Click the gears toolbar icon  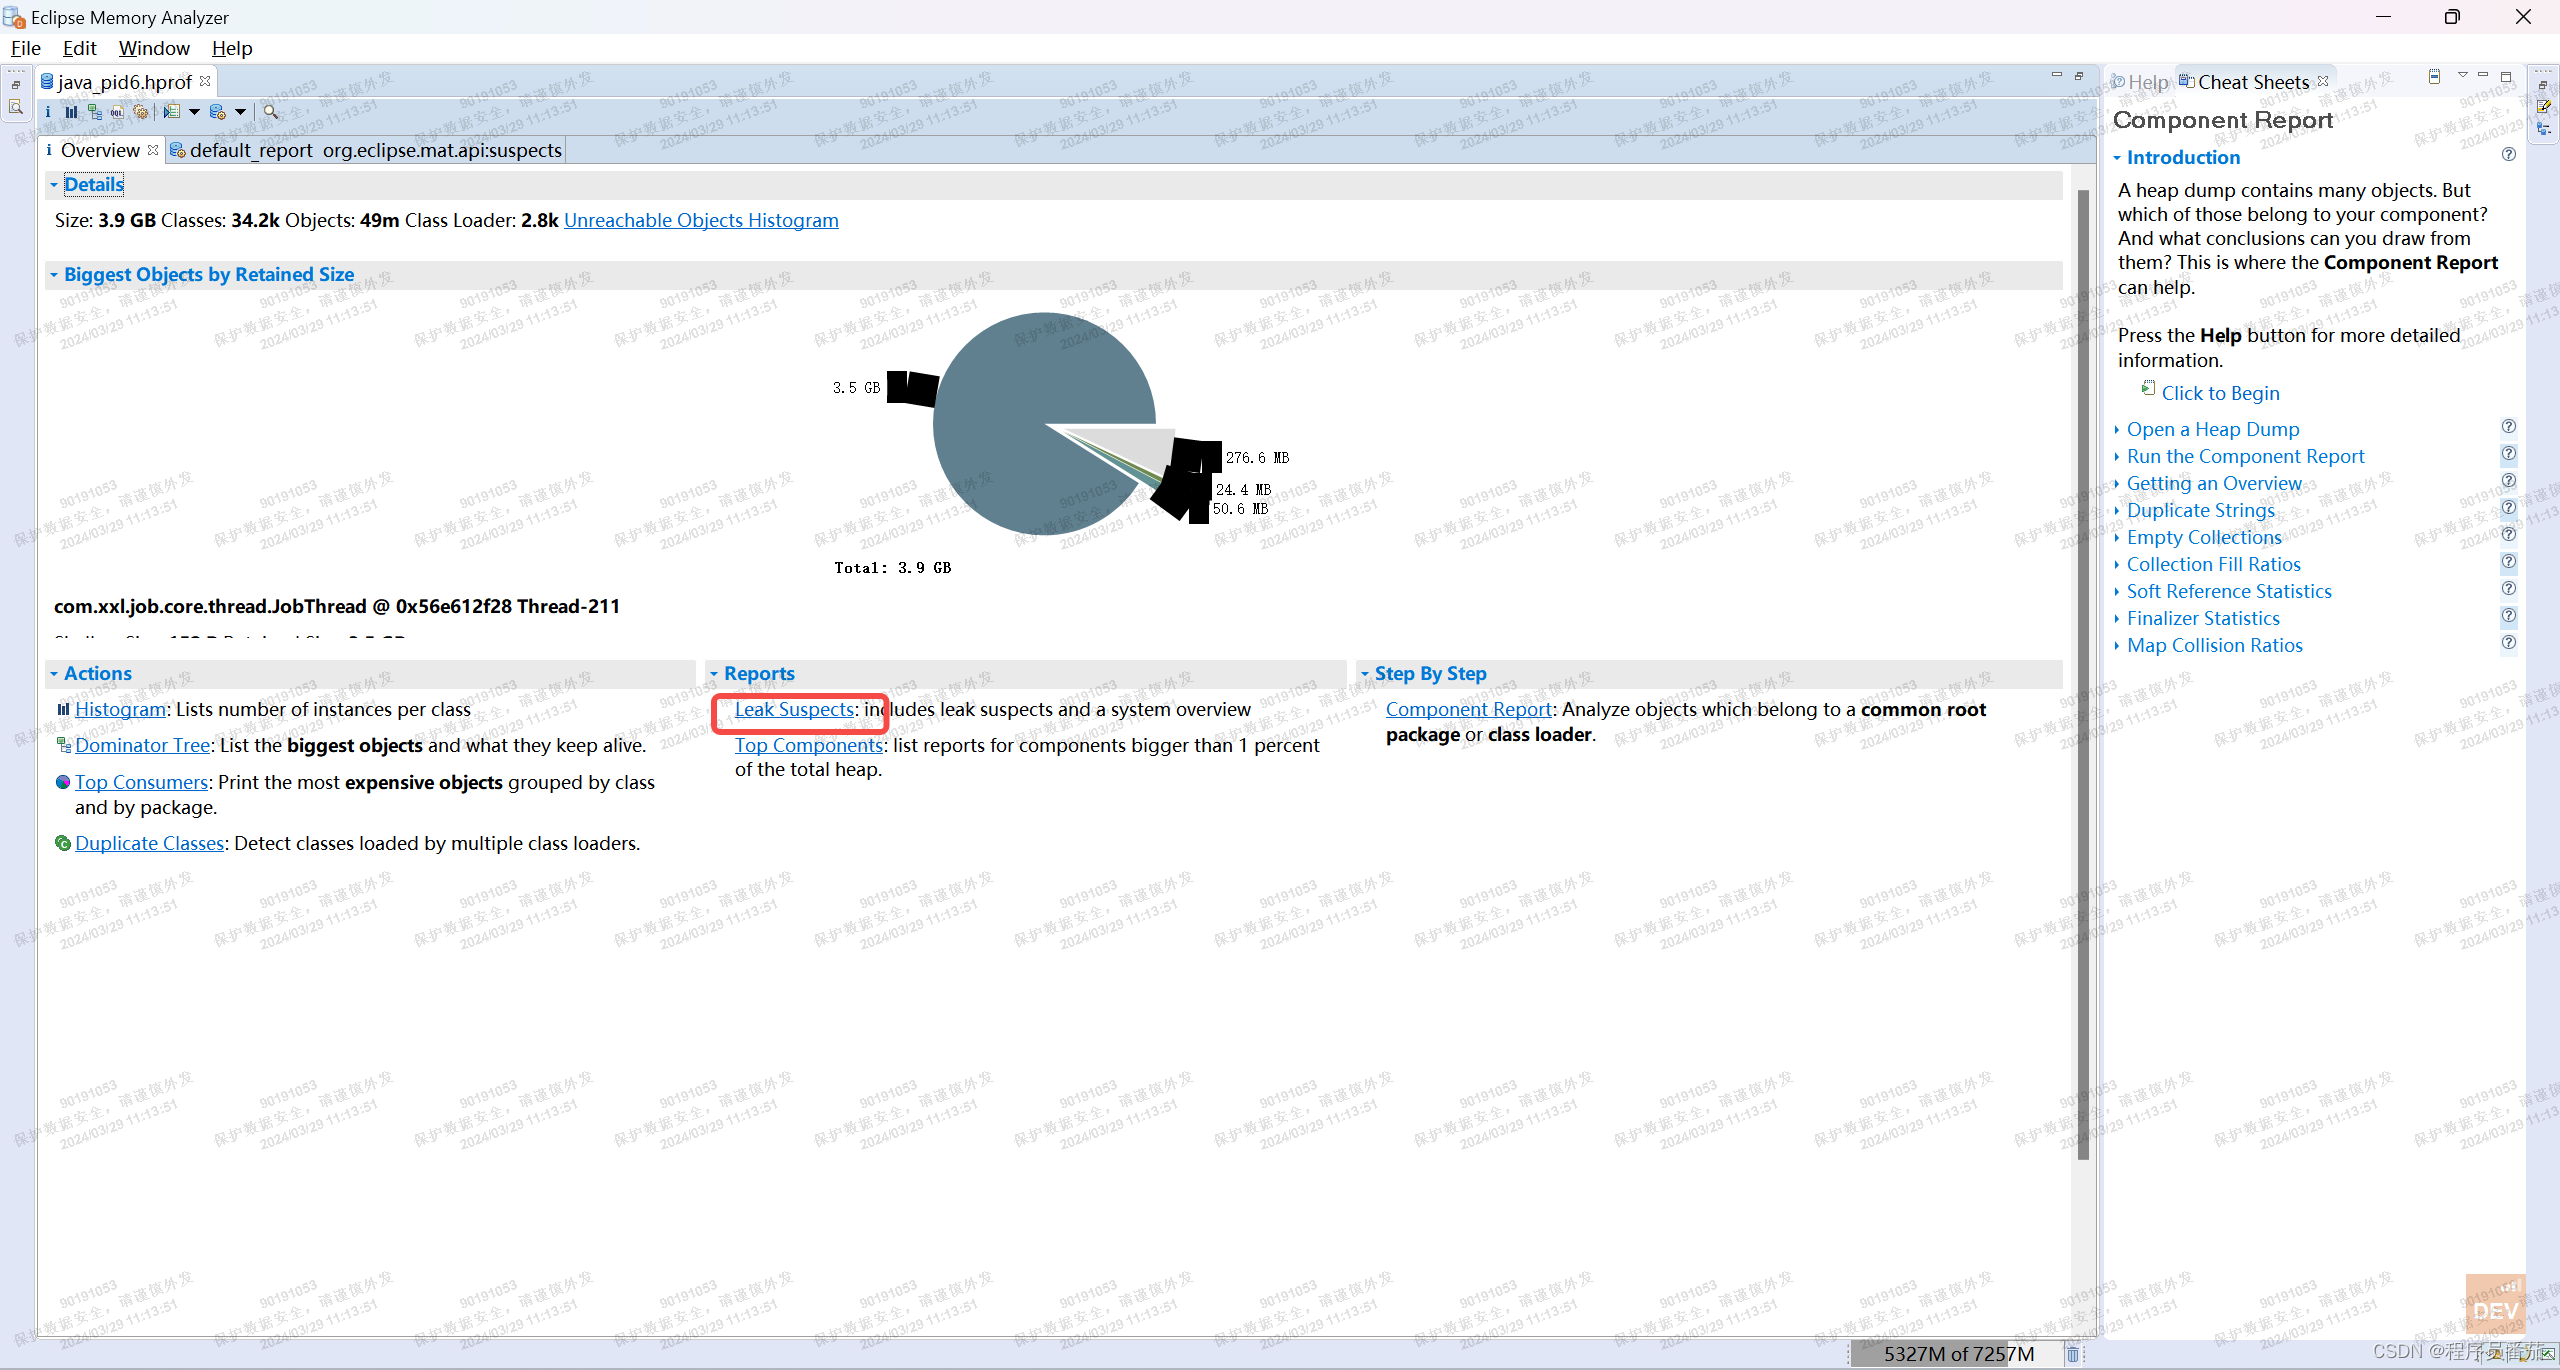pos(141,112)
